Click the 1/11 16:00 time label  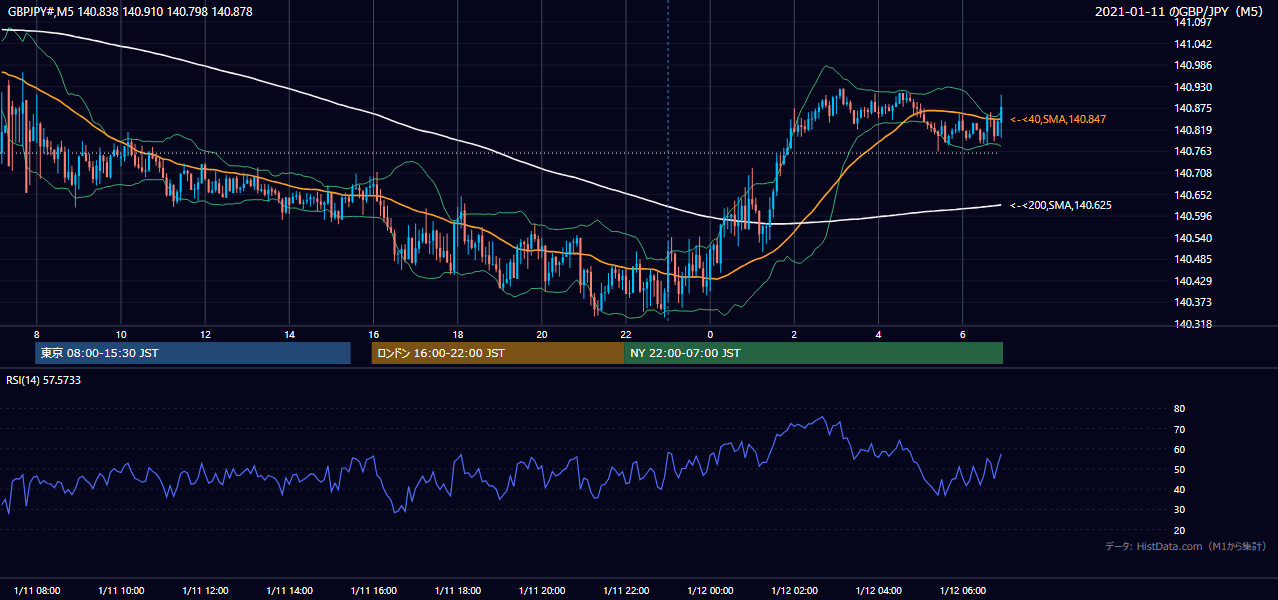click(374, 590)
